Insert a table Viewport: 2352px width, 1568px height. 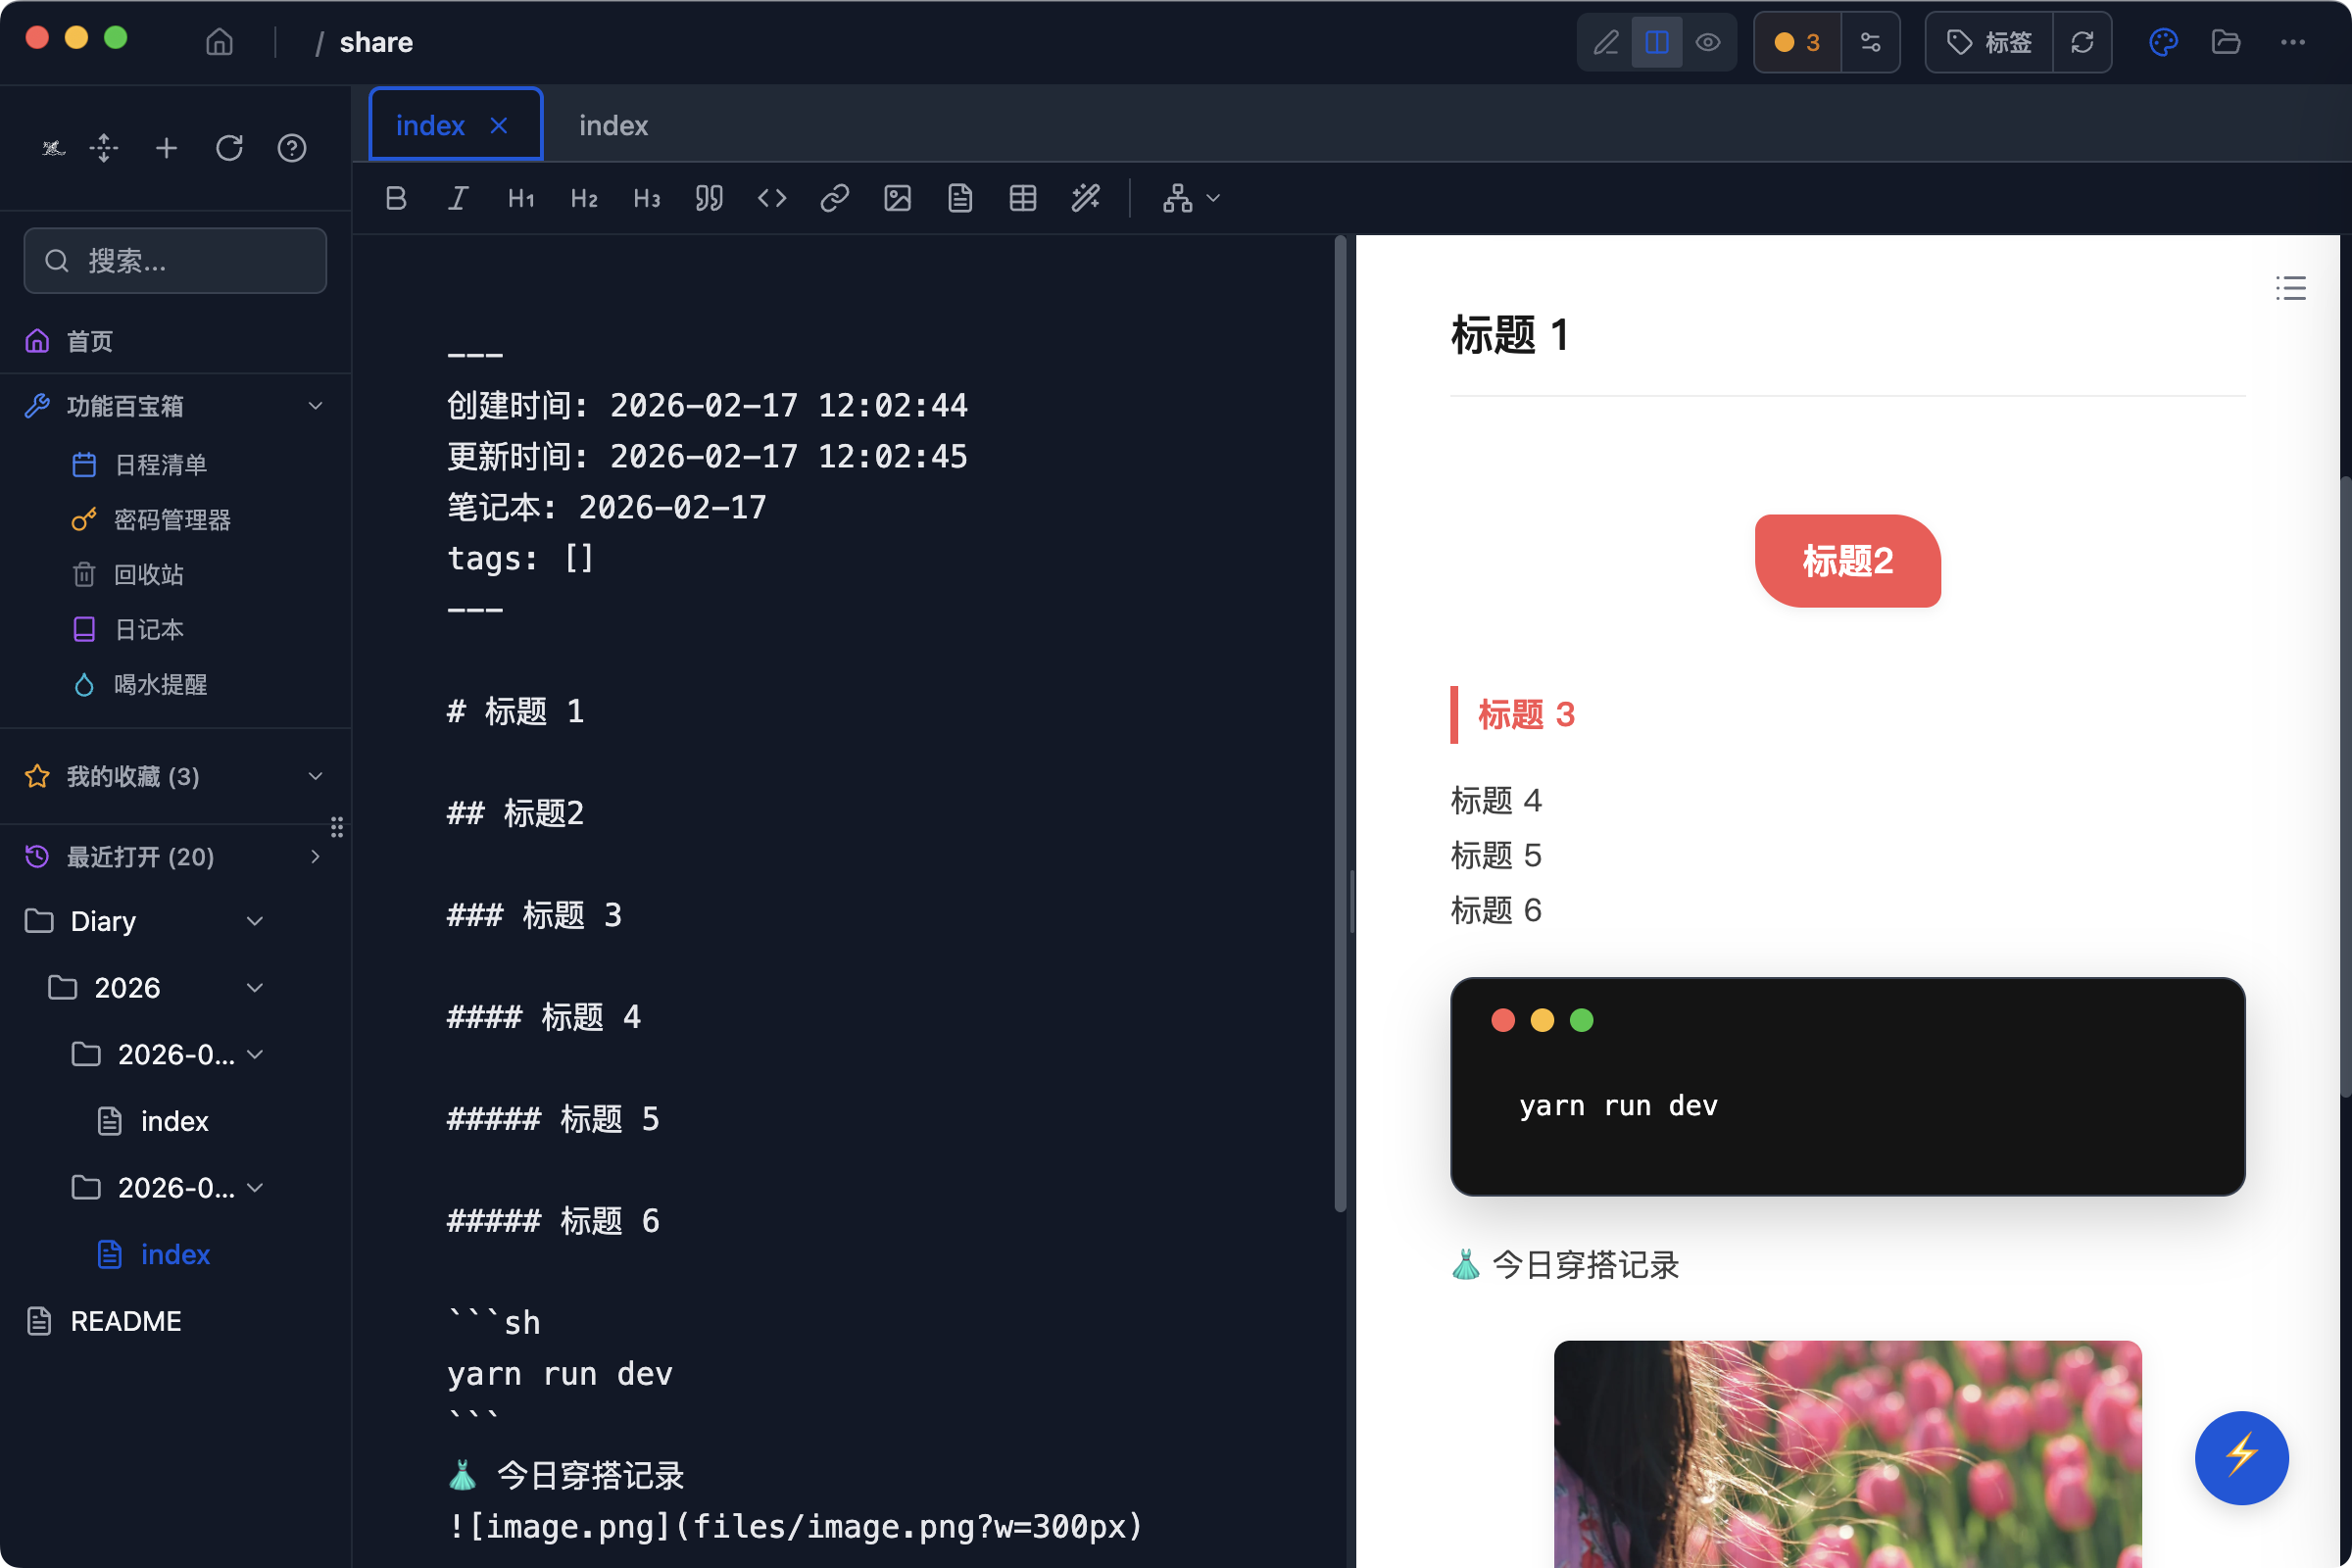tap(1022, 197)
